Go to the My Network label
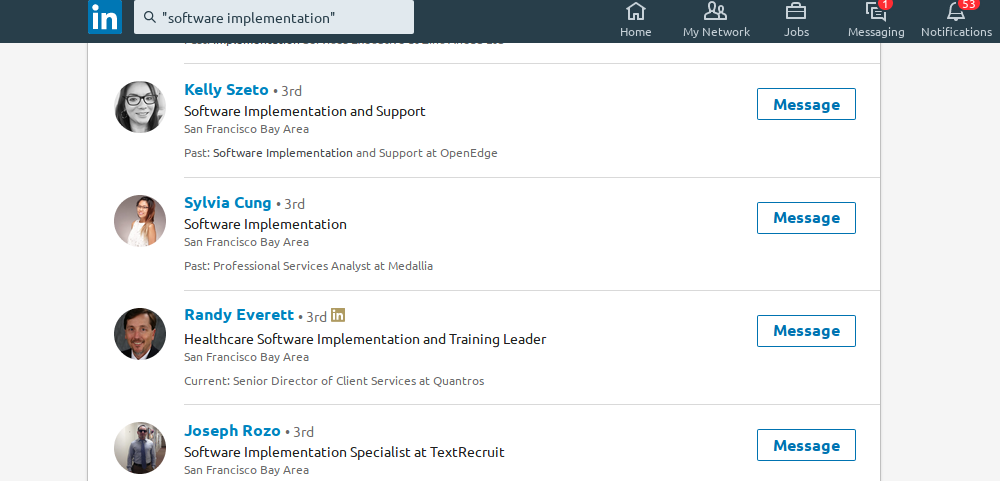 click(716, 32)
